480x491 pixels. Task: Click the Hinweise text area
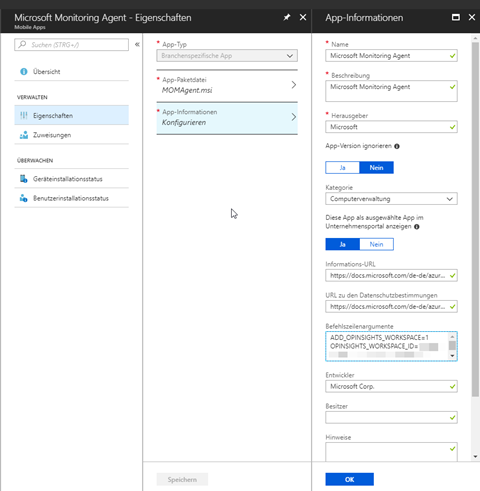391,452
